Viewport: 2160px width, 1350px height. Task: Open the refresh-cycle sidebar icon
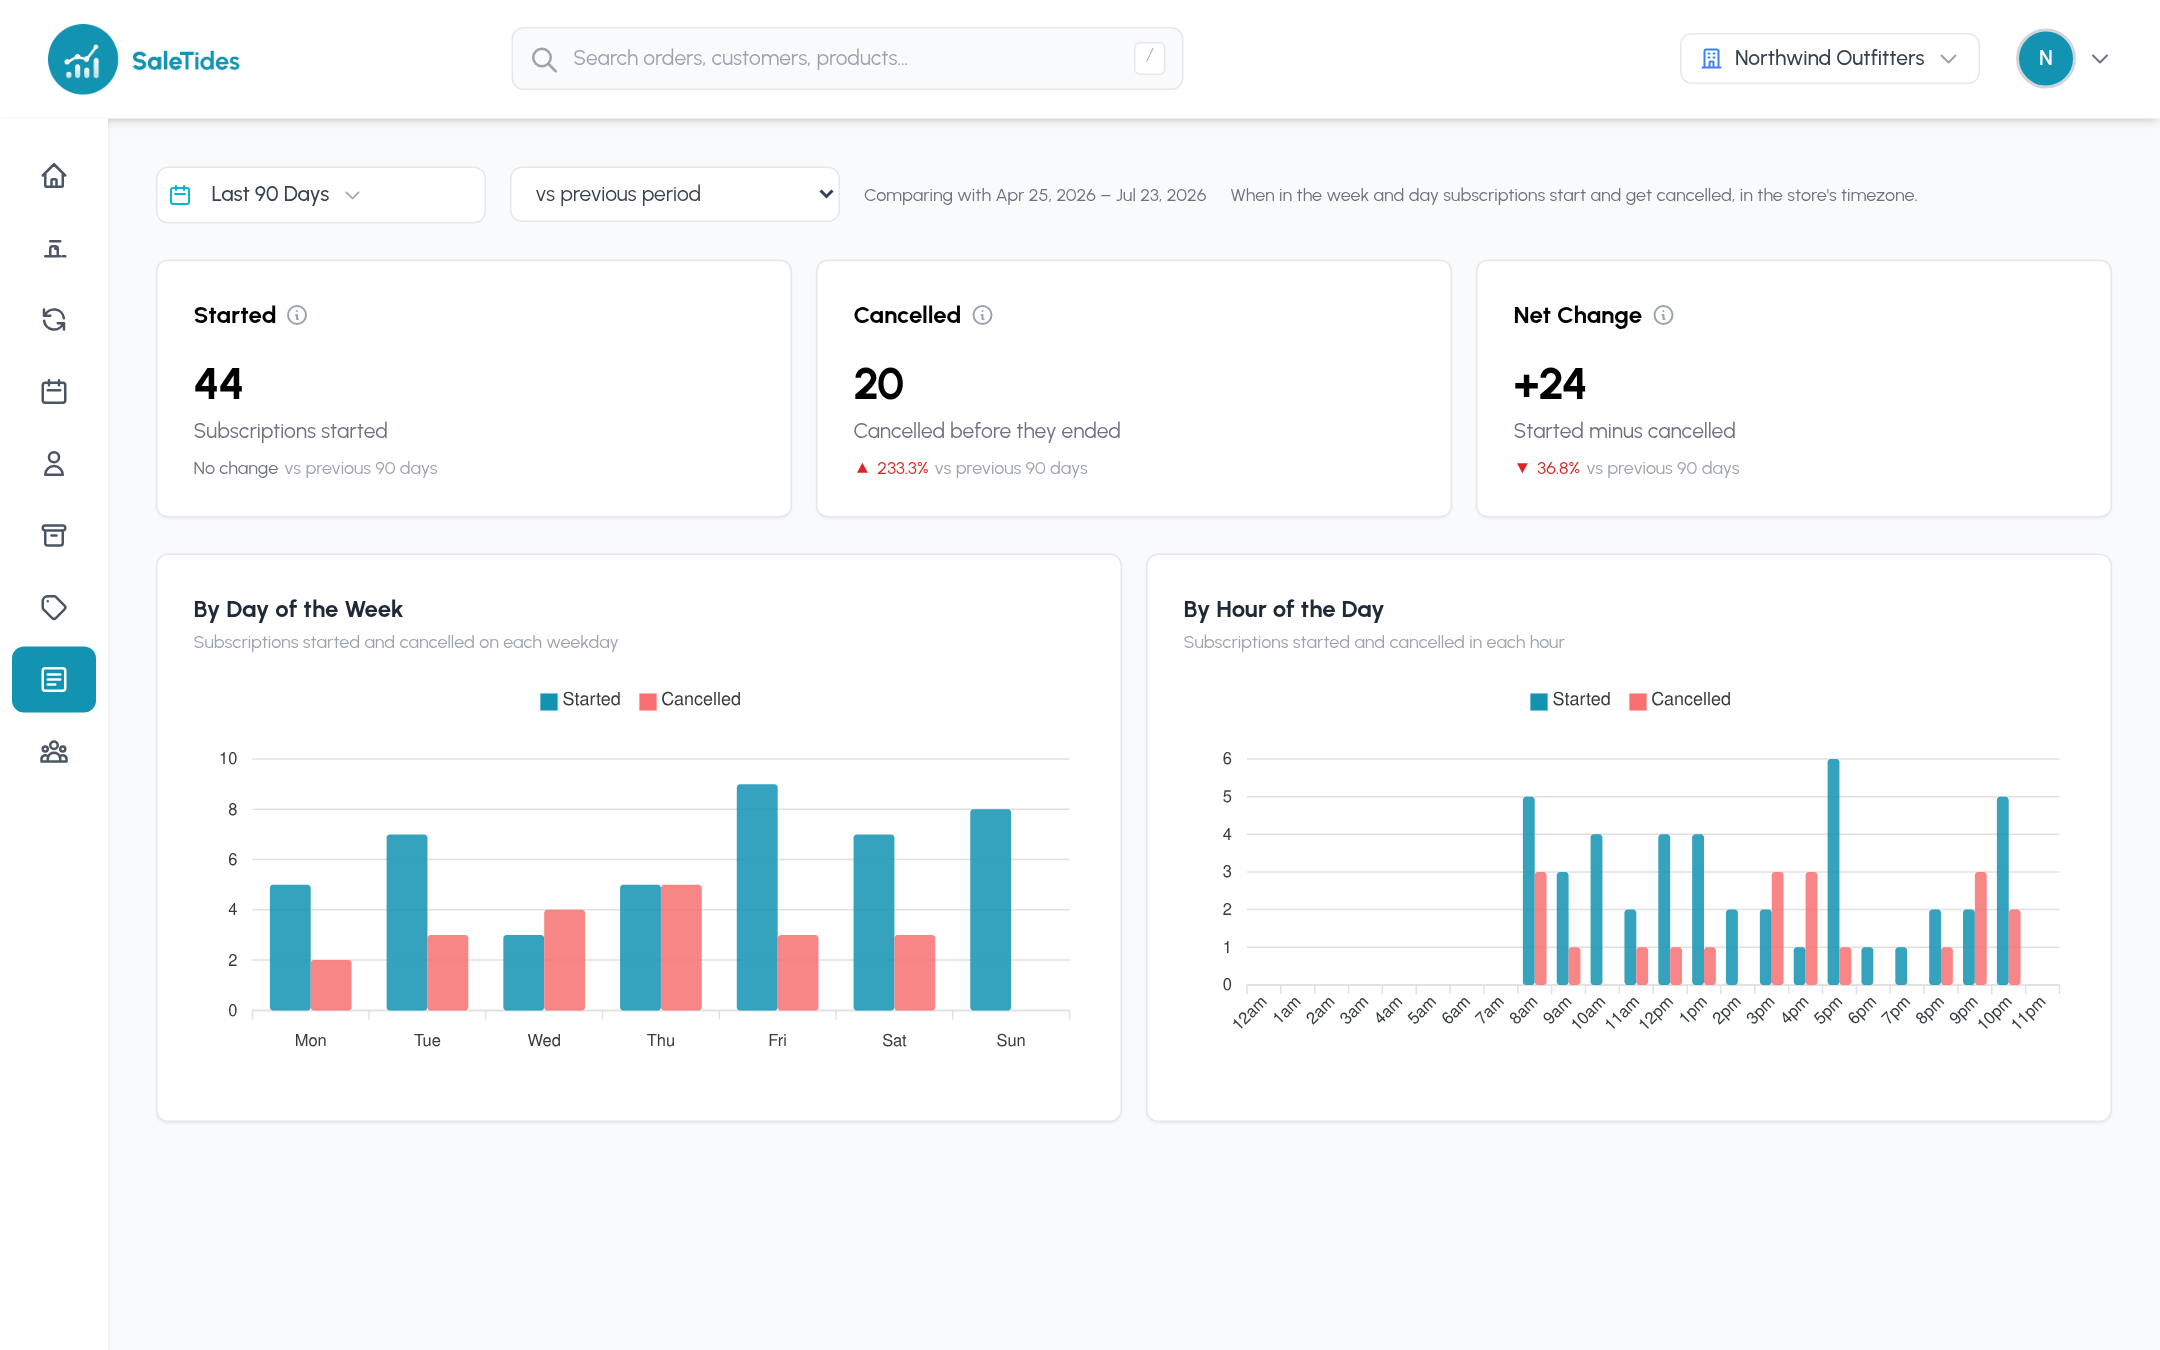coord(54,320)
